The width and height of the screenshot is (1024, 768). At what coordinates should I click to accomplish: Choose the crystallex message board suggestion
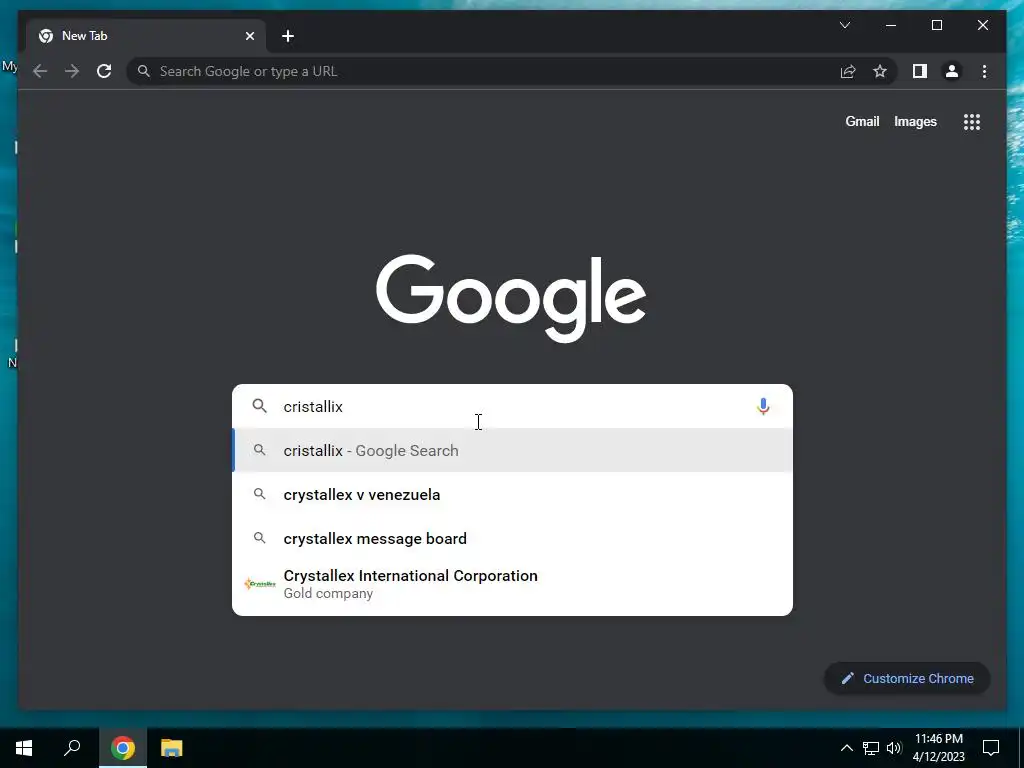tap(513, 538)
